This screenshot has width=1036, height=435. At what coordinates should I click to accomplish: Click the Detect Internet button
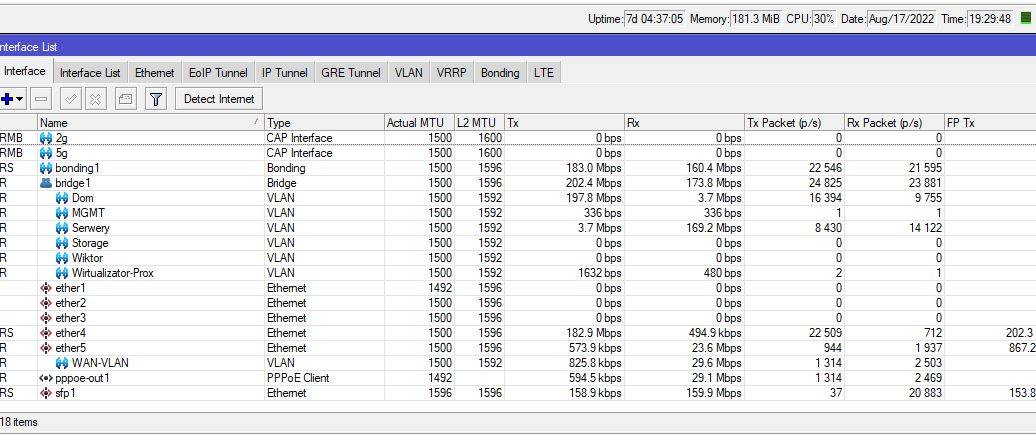click(x=219, y=99)
